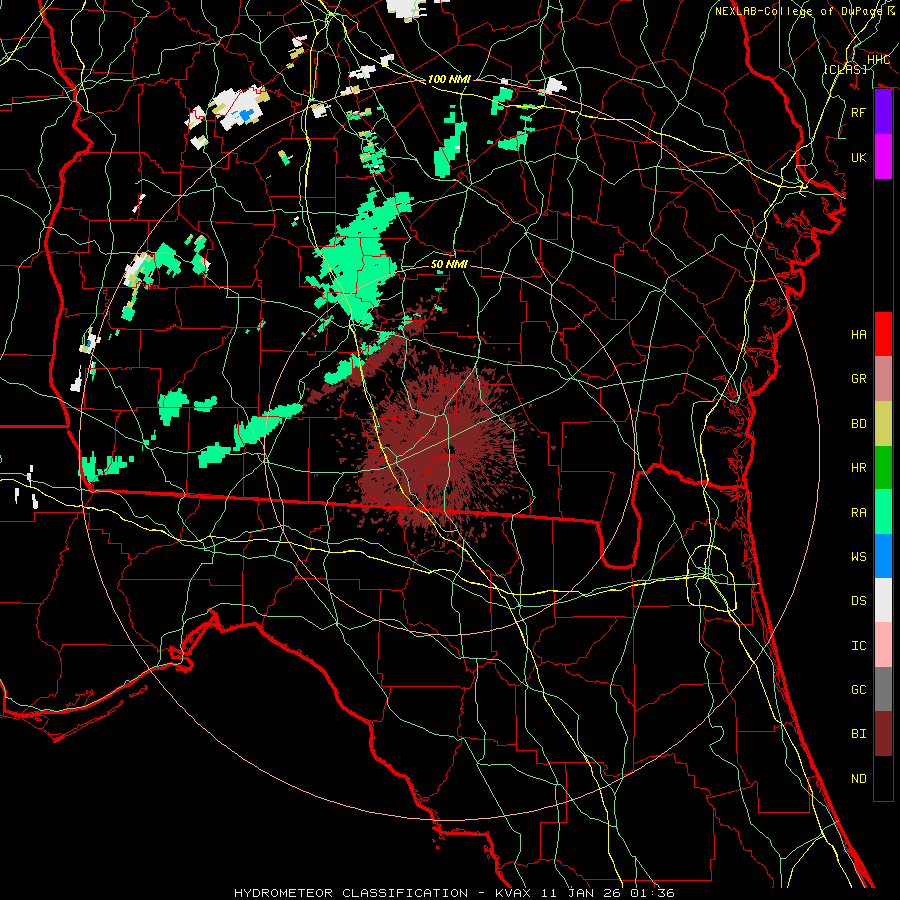This screenshot has height=900, width=900.
Task: Click the GC legend label
Action: click(858, 690)
